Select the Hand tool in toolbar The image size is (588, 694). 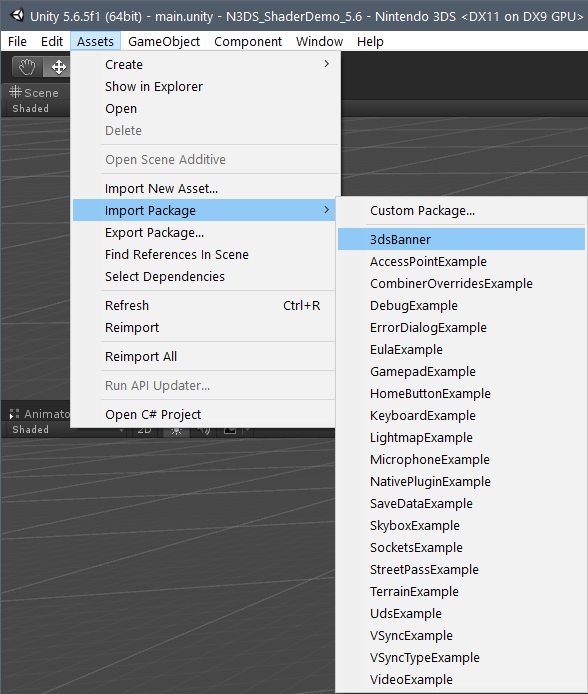click(27, 67)
